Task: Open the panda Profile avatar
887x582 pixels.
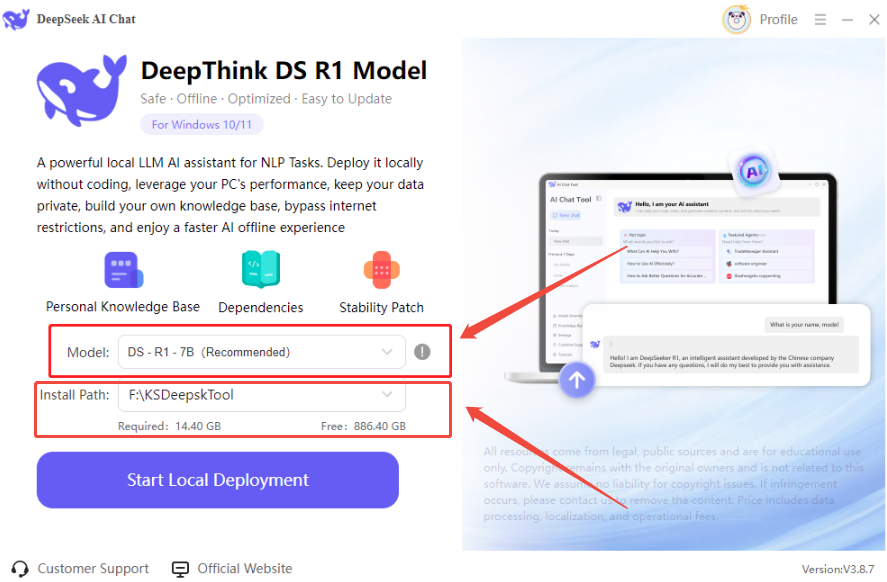Action: (x=735, y=19)
